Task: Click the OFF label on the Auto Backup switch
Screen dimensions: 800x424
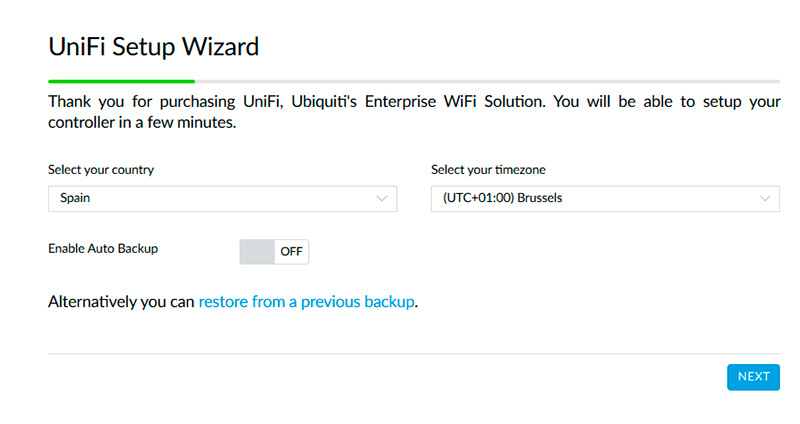Action: tap(291, 251)
